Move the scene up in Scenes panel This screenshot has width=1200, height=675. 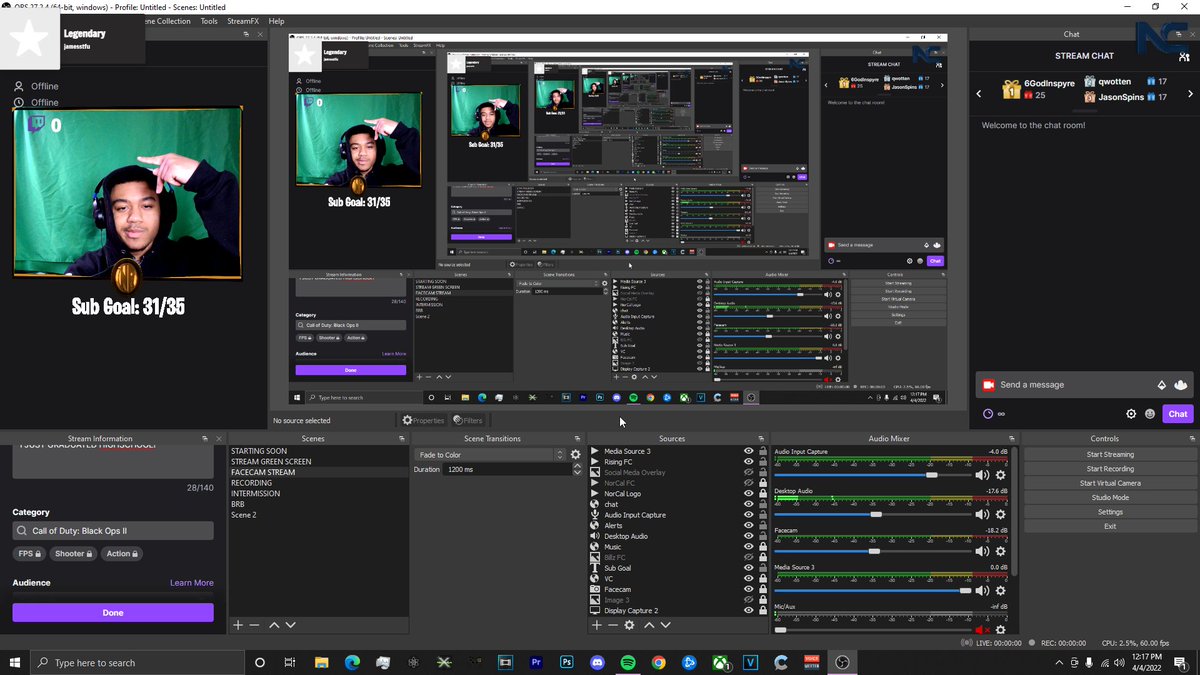pyautogui.click(x=274, y=625)
